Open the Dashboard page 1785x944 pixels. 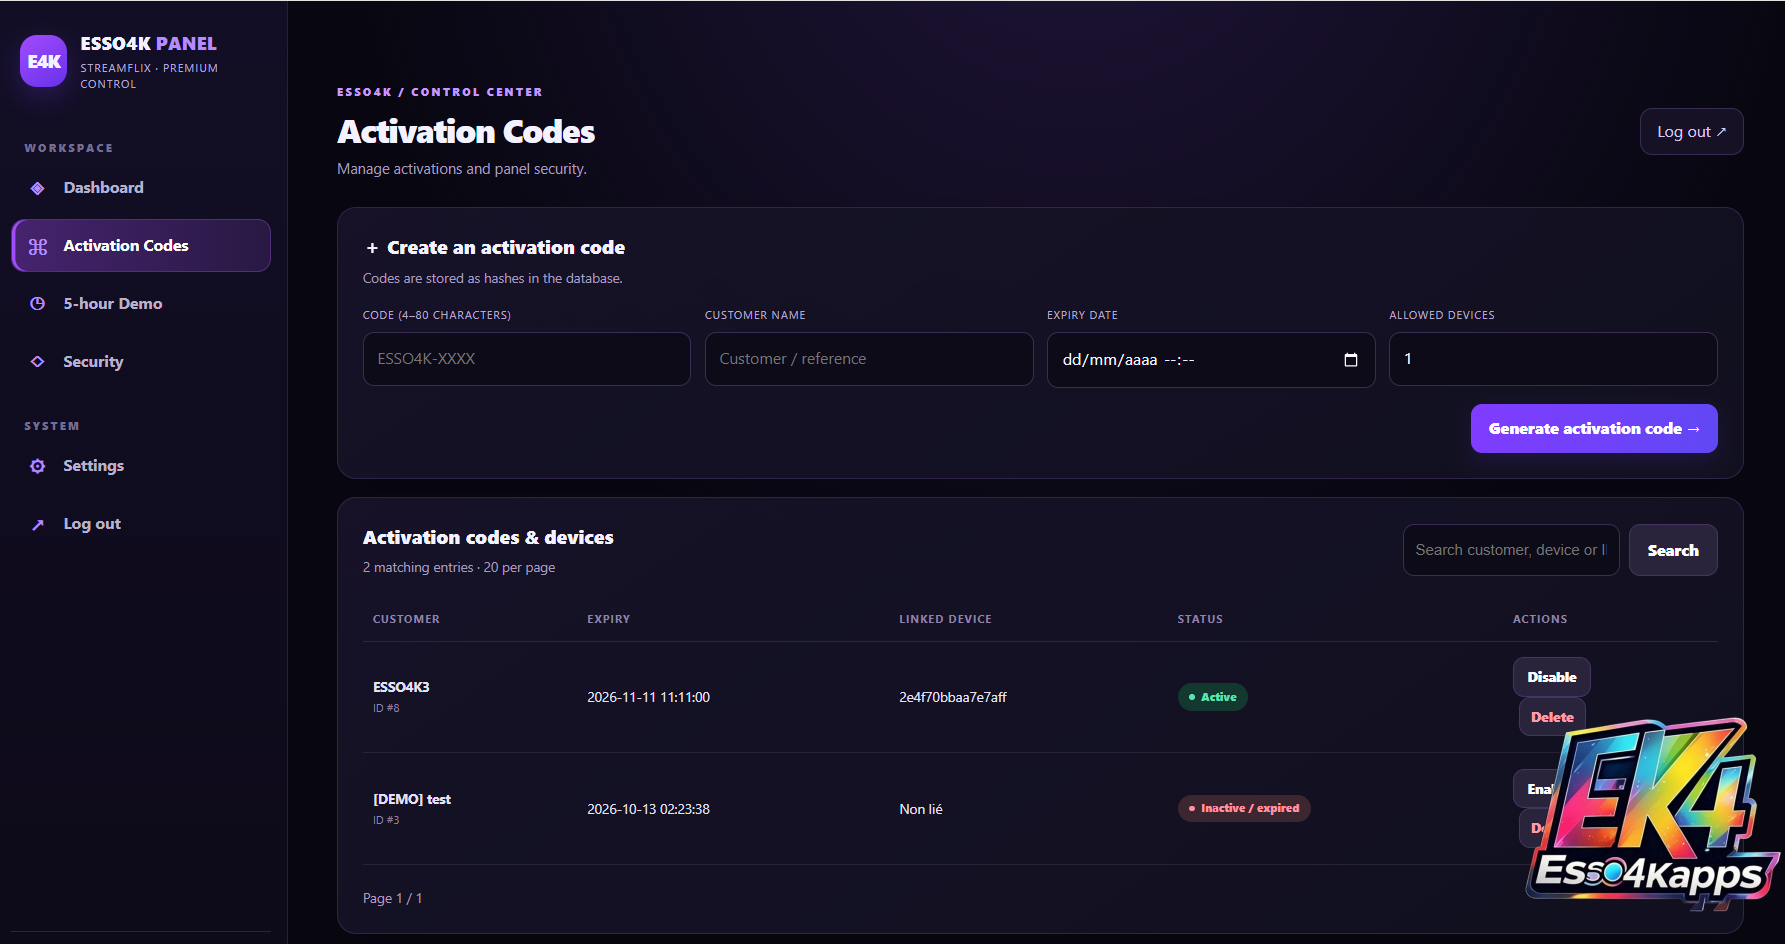(141, 188)
